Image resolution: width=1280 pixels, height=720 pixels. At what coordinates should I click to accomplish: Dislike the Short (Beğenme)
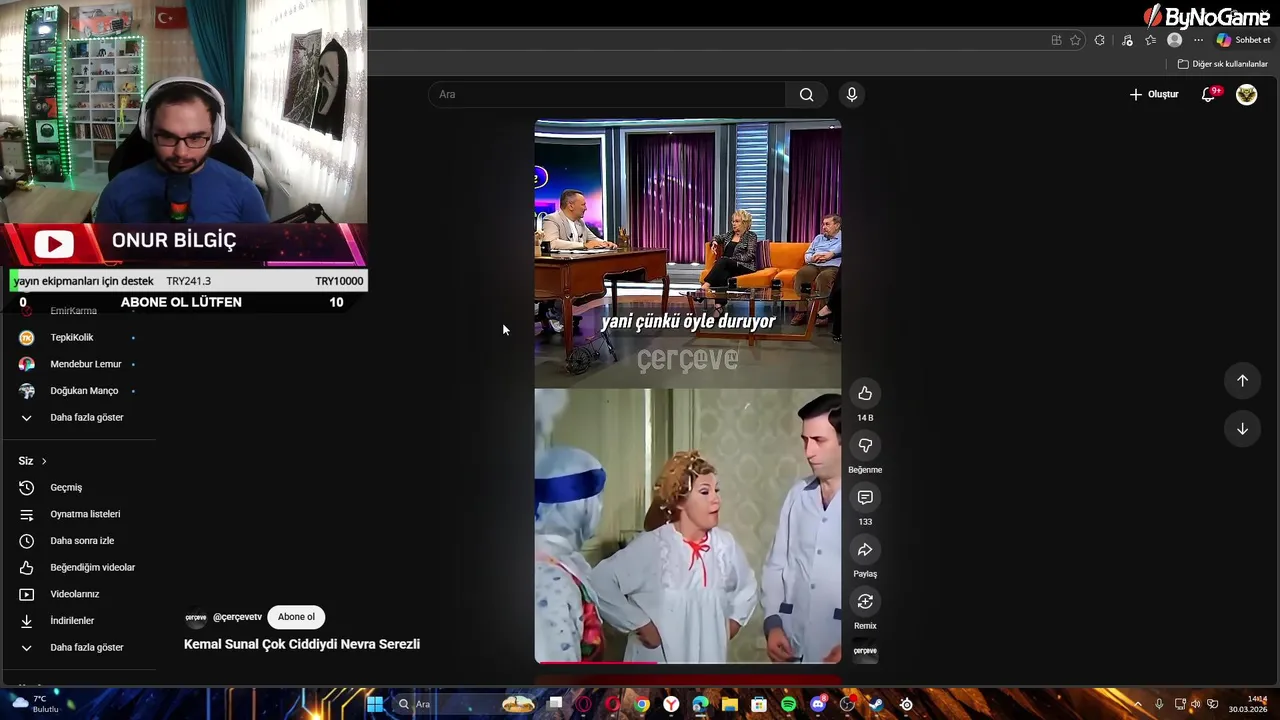tap(865, 445)
